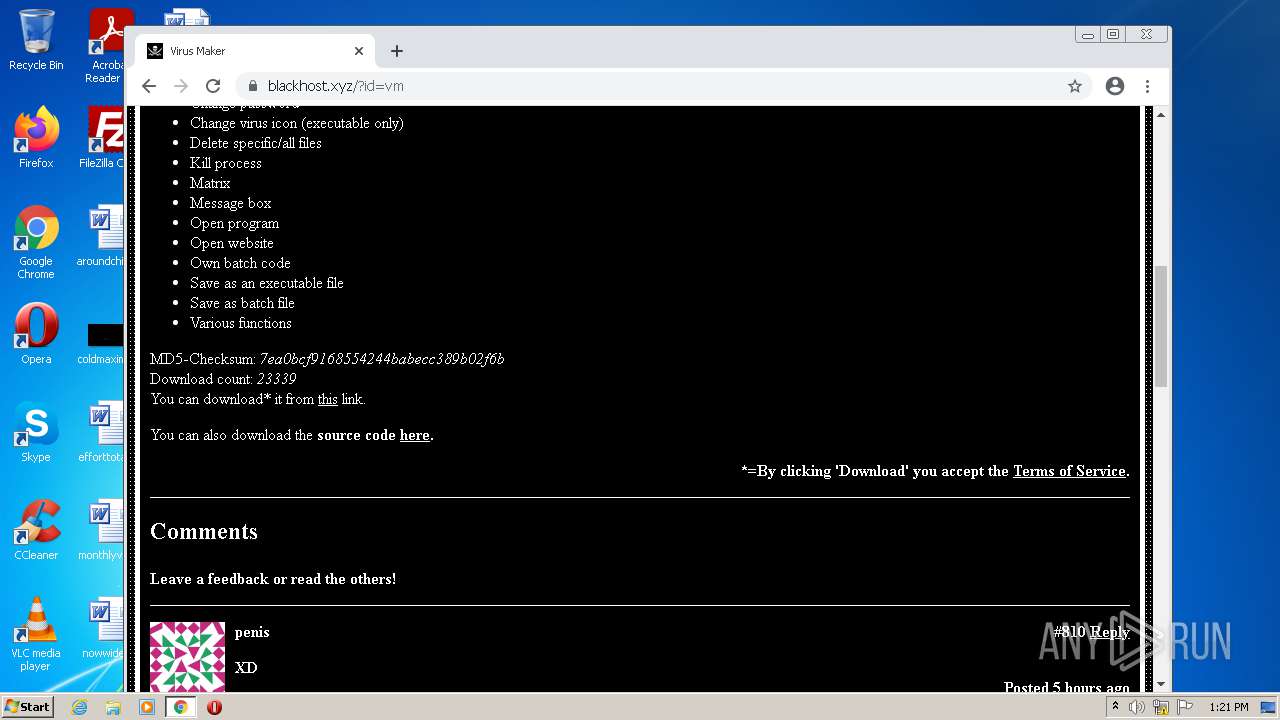Click the 'Message box' list item
Viewport: 1280px width, 720px height.
(x=231, y=203)
